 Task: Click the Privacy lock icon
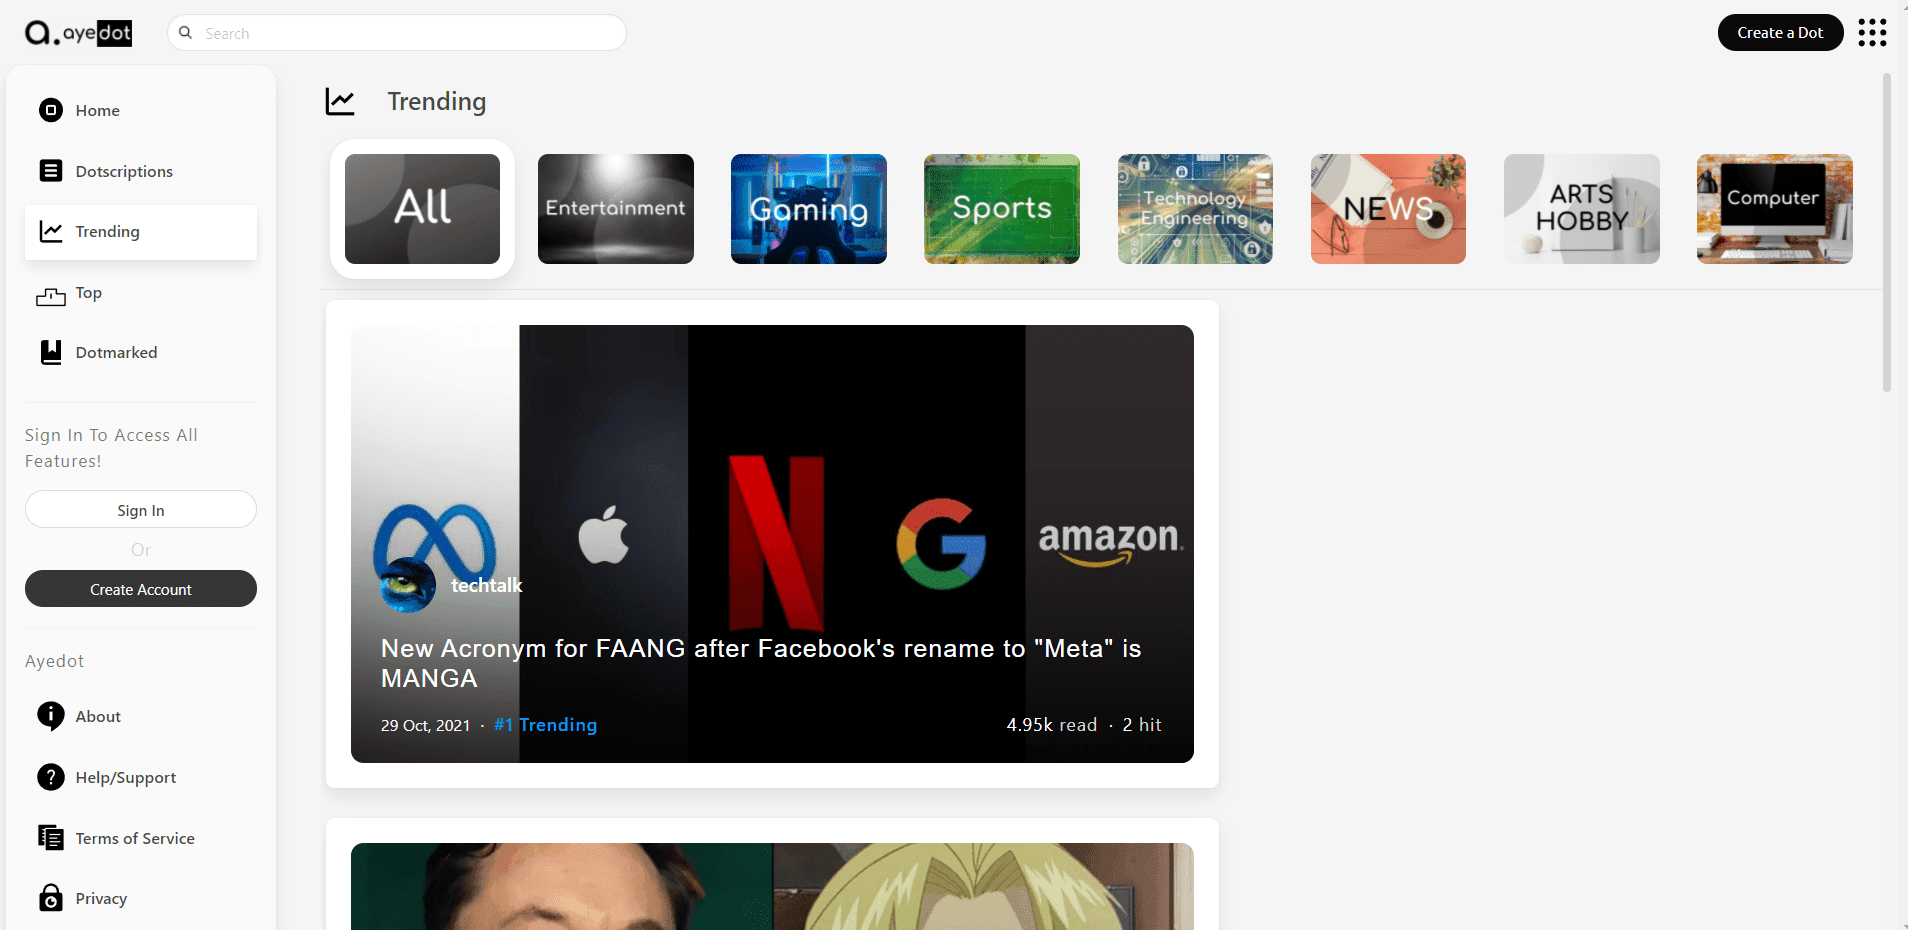[x=51, y=898]
